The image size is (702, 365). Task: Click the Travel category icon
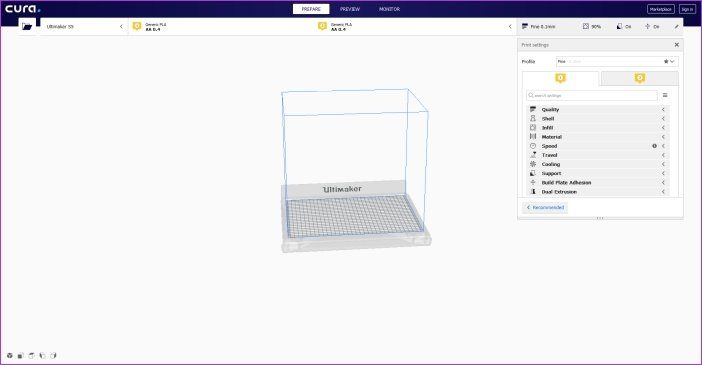[533, 155]
